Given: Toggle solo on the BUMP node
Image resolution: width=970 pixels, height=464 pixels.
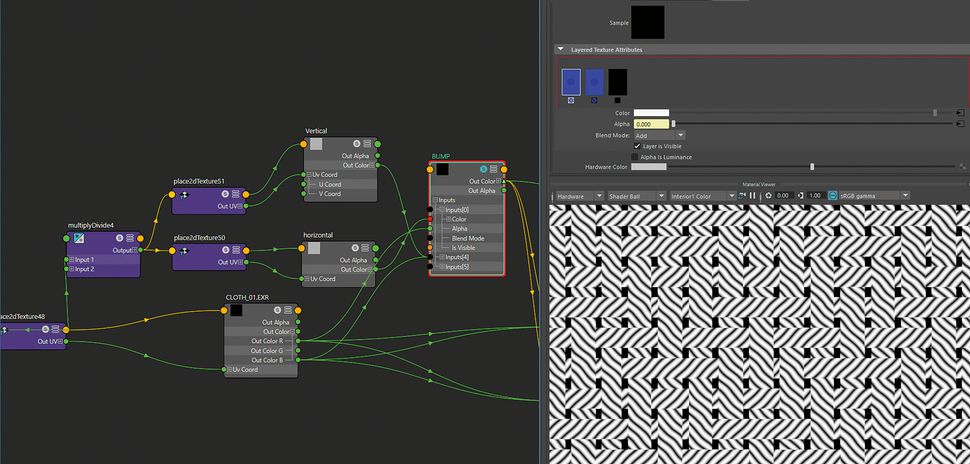Looking at the screenshot, I should tap(483, 169).
